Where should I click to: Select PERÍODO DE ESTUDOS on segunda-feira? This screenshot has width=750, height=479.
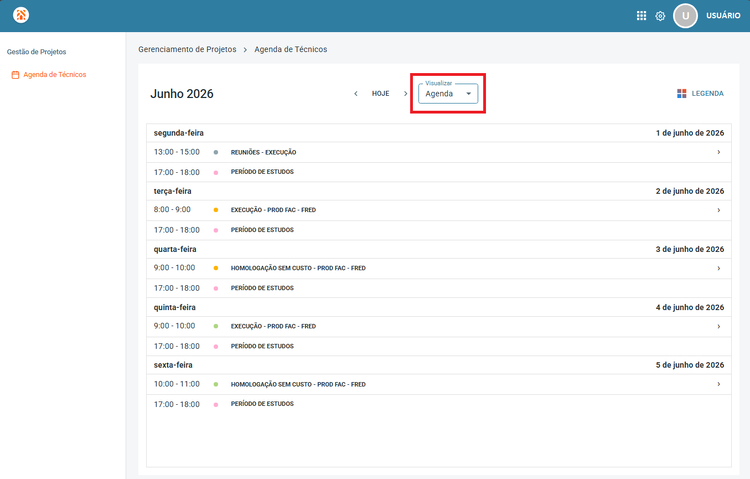click(262, 172)
